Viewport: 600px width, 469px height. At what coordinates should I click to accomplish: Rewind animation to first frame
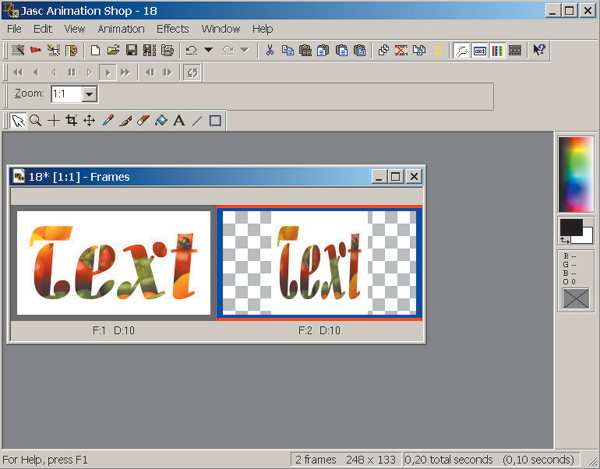click(18, 72)
